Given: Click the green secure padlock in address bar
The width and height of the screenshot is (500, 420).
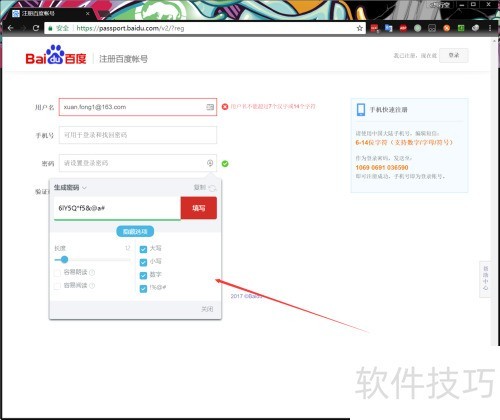Looking at the screenshot, I should click(50, 28).
